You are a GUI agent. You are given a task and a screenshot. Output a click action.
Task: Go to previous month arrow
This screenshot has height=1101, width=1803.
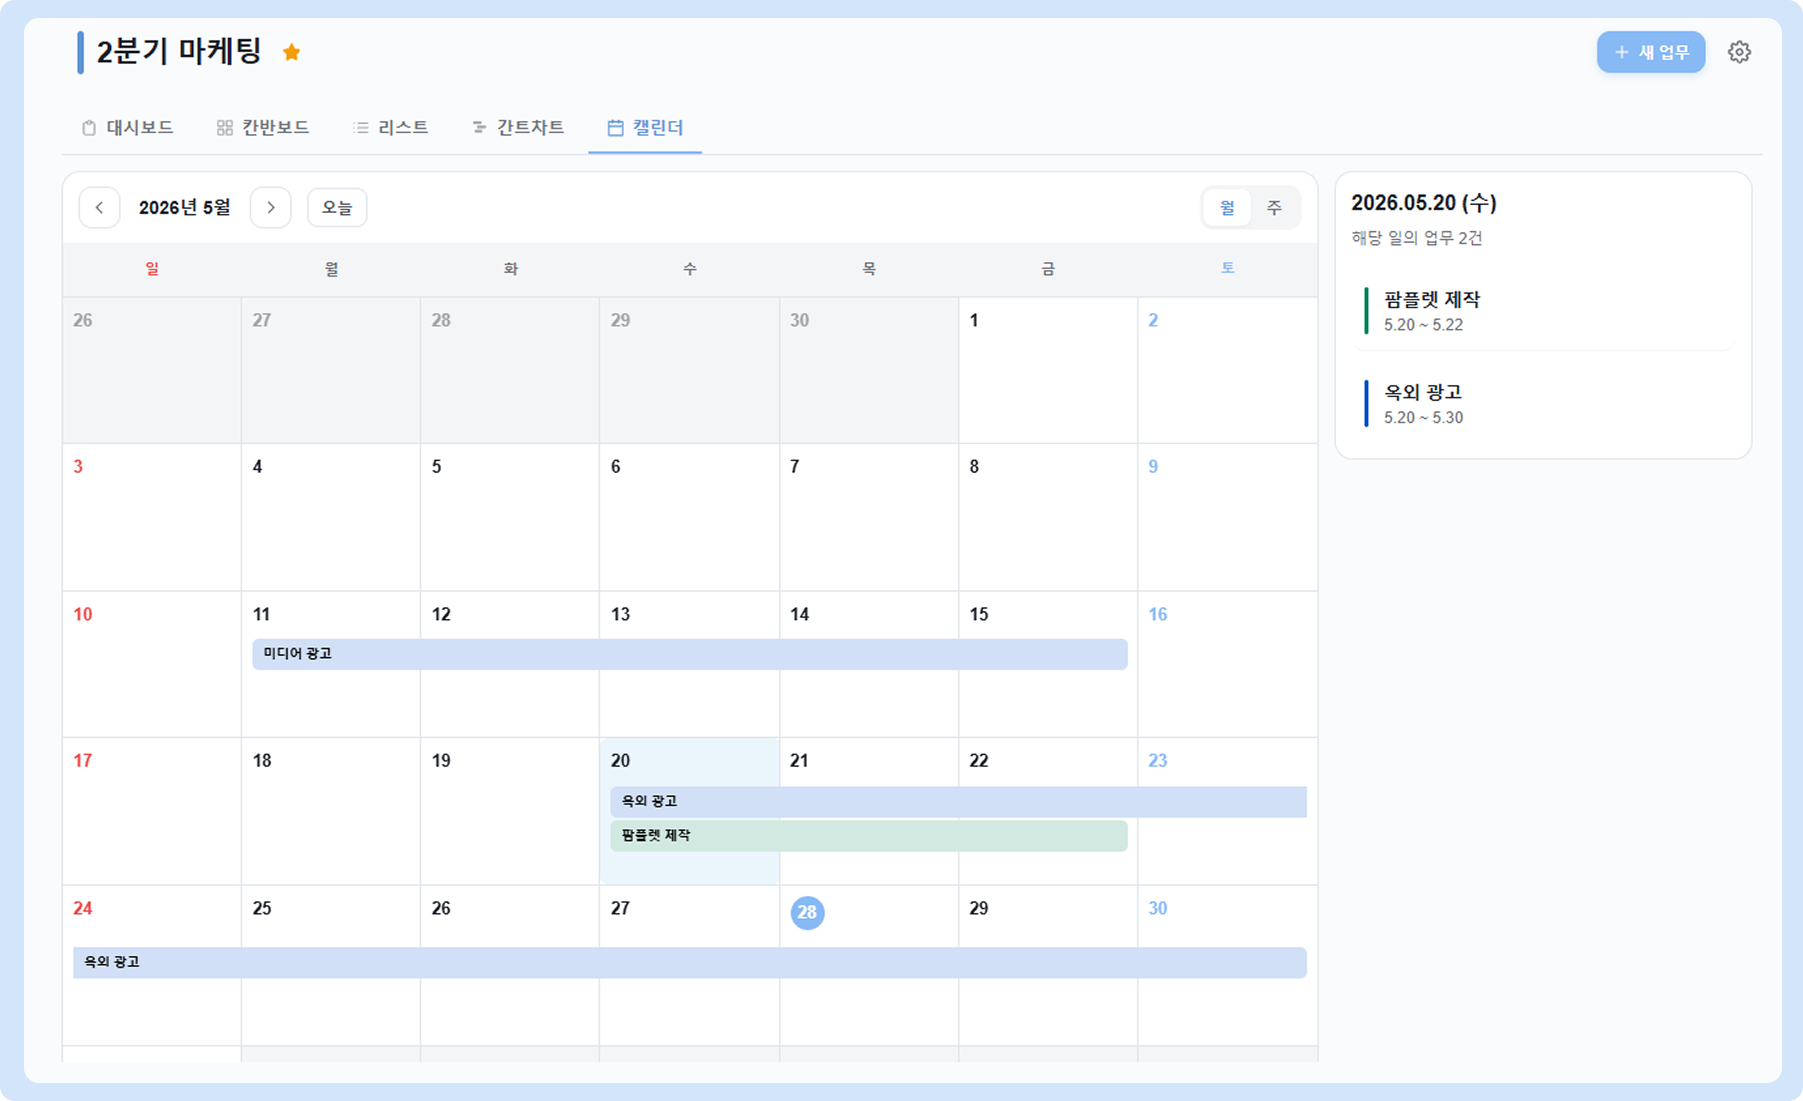99,208
